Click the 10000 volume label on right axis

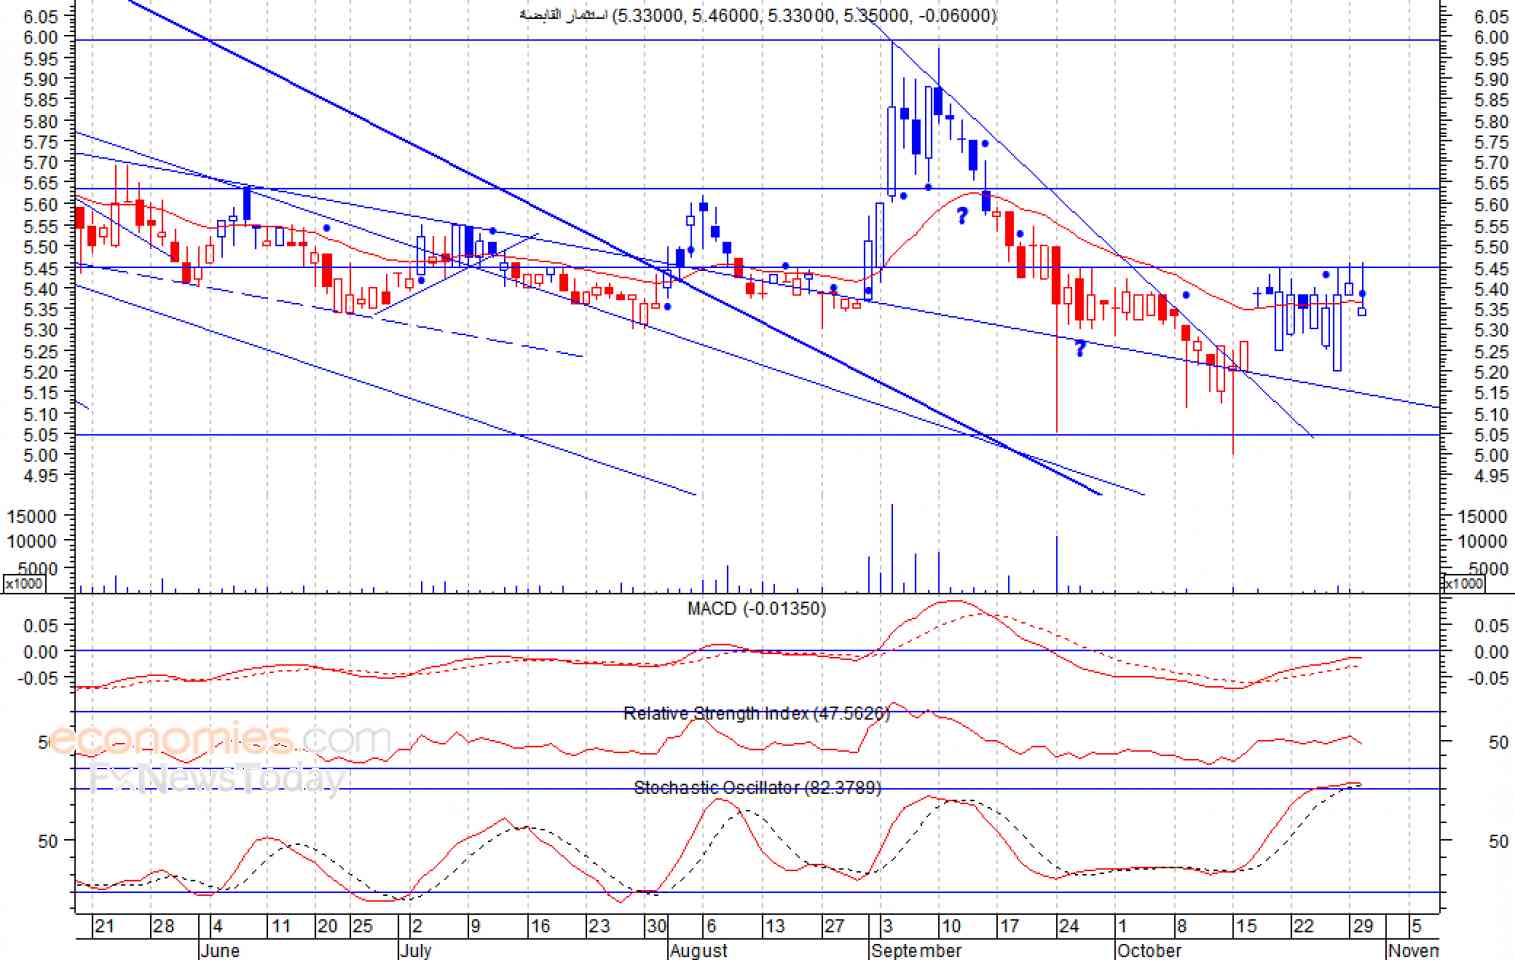tap(1483, 541)
